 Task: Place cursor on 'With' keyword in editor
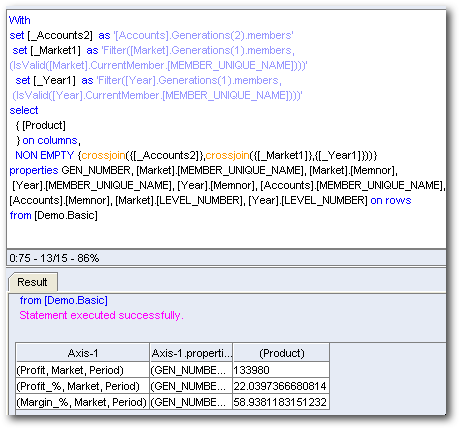point(20,20)
